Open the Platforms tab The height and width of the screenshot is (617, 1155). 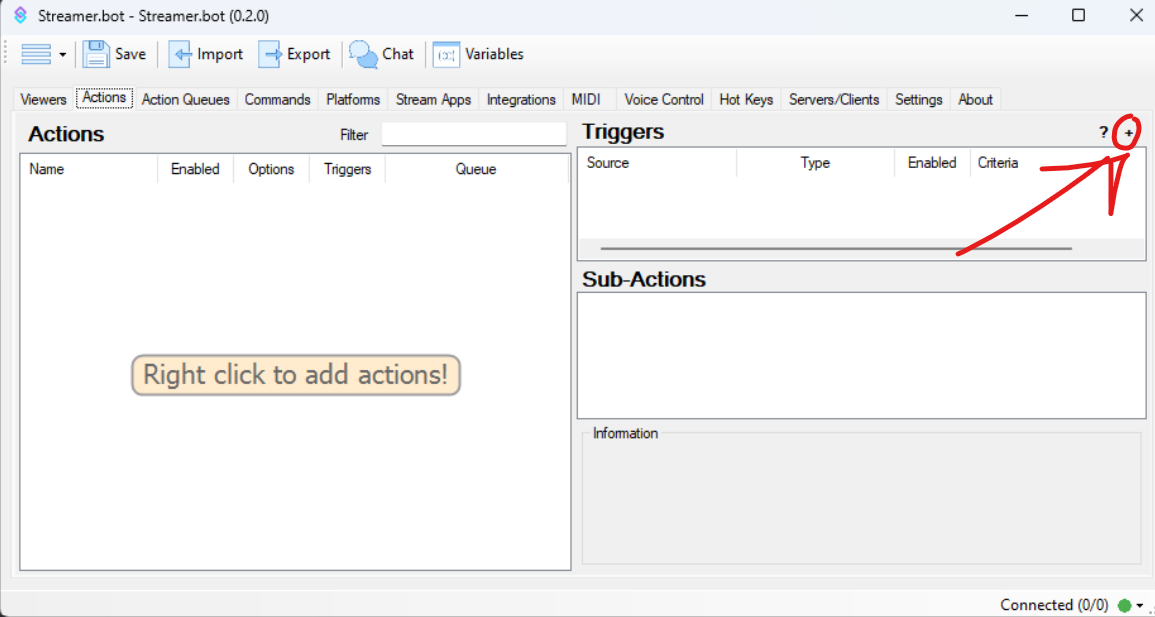(x=354, y=99)
